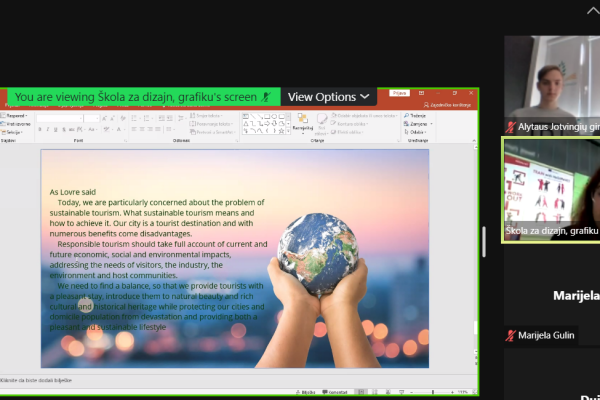600x400 pixels.
Task: Toggle strikethrough formatting in Font group
Action: click(x=72, y=129)
